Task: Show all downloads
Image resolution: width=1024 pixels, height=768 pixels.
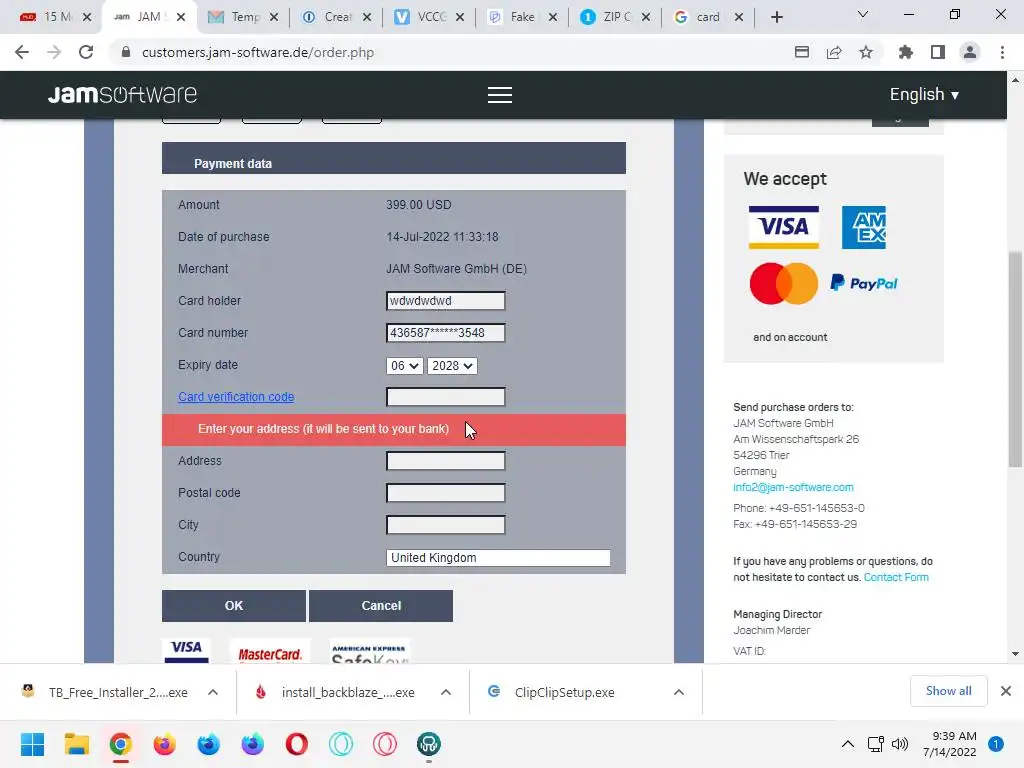Action: (x=948, y=691)
